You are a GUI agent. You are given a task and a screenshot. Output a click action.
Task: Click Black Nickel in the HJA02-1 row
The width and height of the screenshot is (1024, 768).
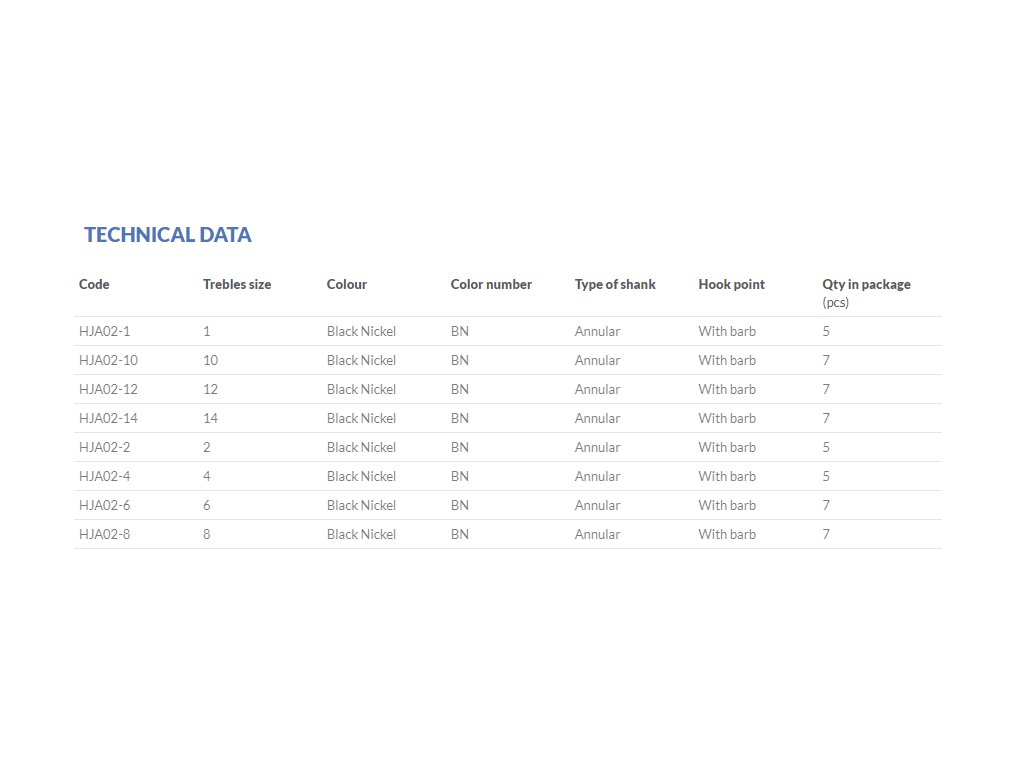pos(361,331)
